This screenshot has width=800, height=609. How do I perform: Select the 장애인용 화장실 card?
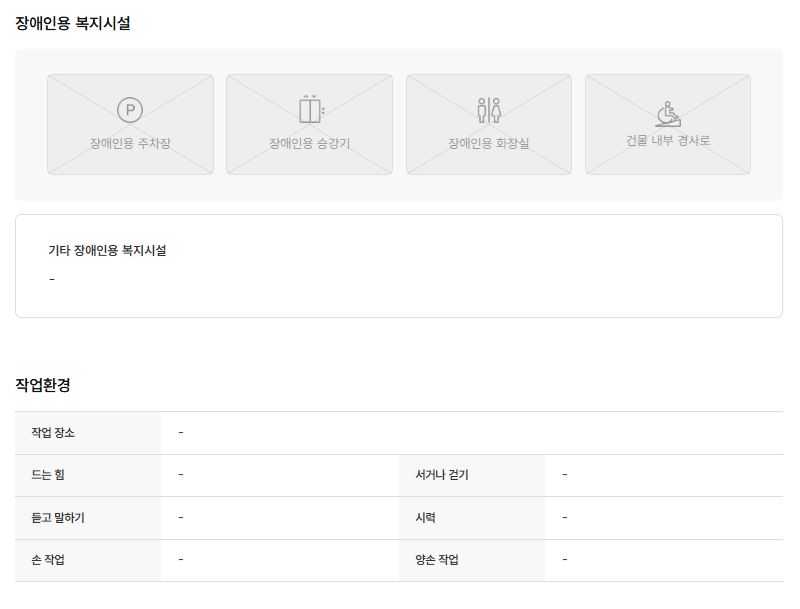coord(489,124)
